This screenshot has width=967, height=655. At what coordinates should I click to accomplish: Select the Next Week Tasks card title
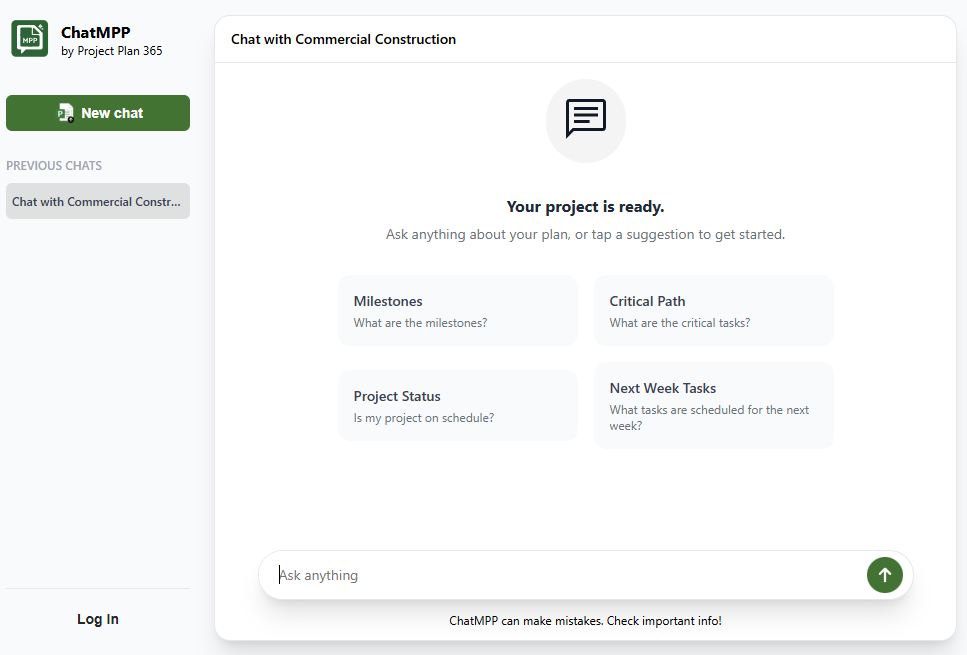[663, 388]
